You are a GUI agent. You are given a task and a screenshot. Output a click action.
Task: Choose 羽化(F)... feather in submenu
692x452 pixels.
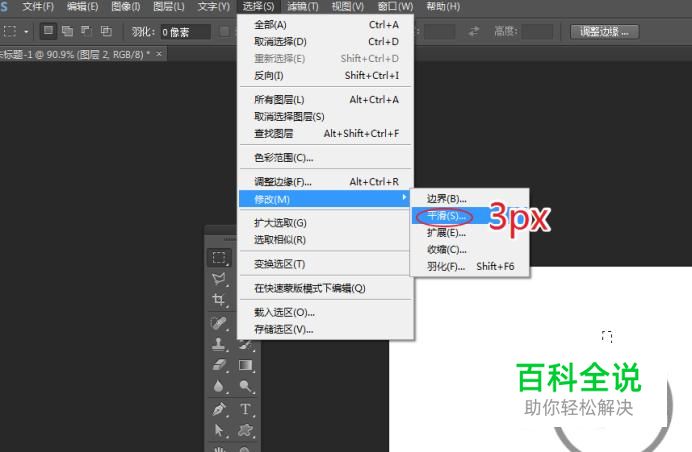pyautogui.click(x=470, y=266)
